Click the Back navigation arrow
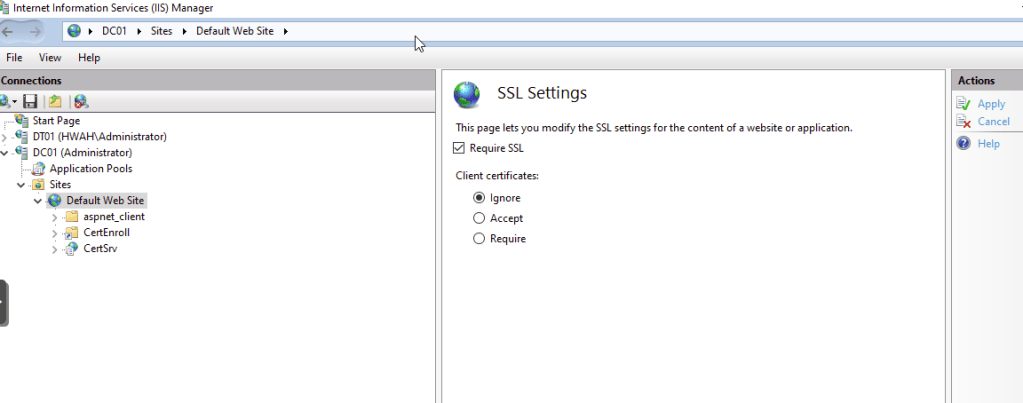The height and width of the screenshot is (403, 1023). click(x=9, y=31)
